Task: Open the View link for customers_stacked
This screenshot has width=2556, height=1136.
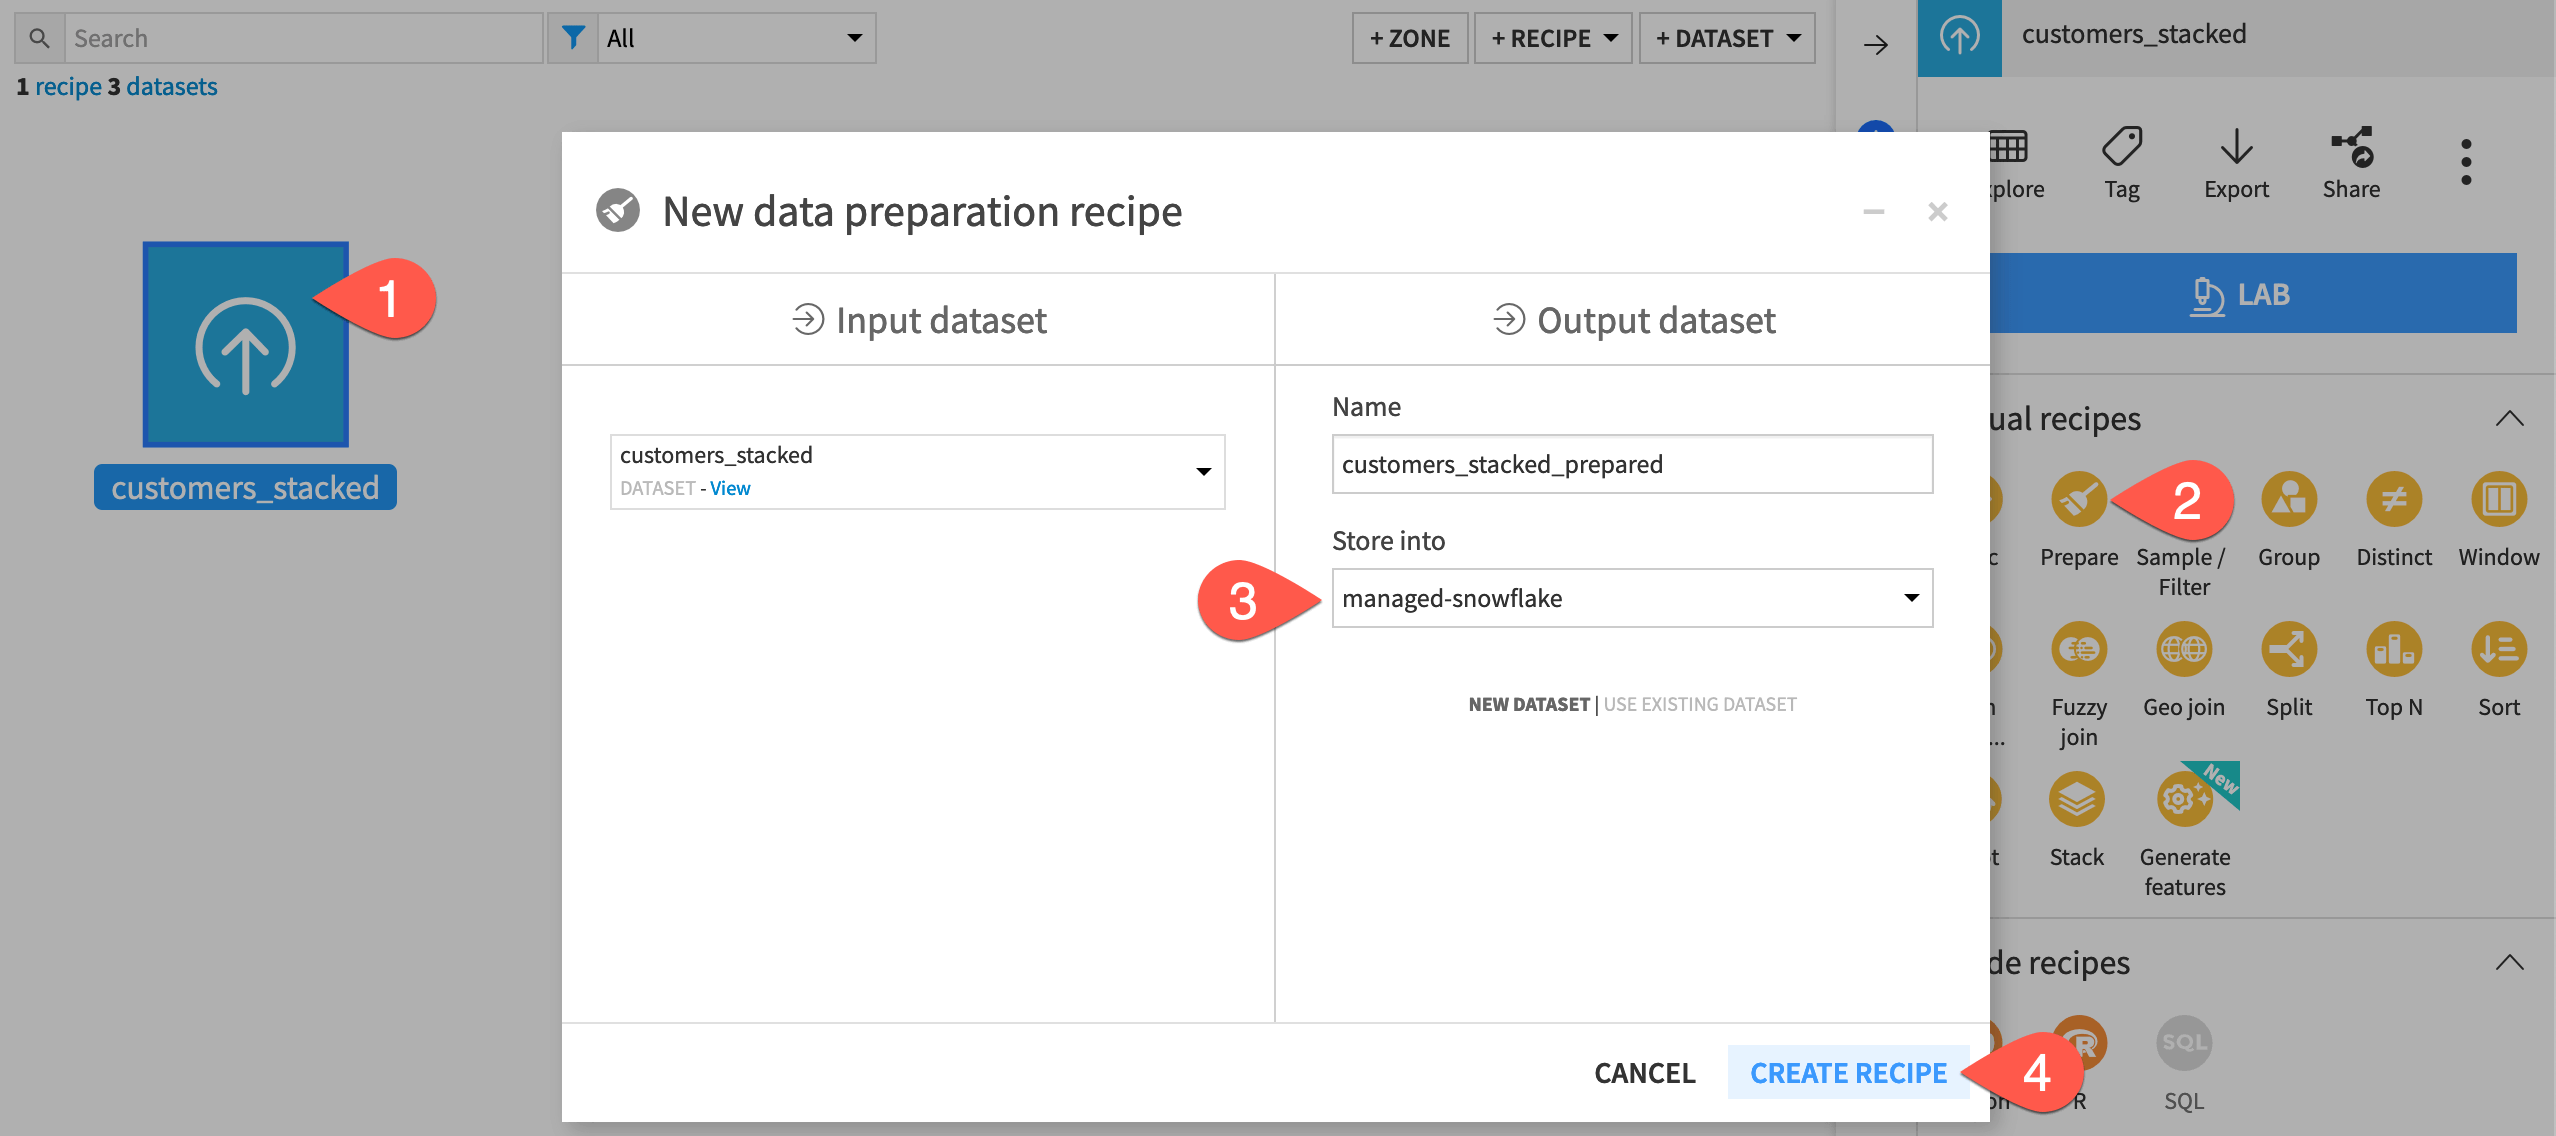Action: [731, 488]
